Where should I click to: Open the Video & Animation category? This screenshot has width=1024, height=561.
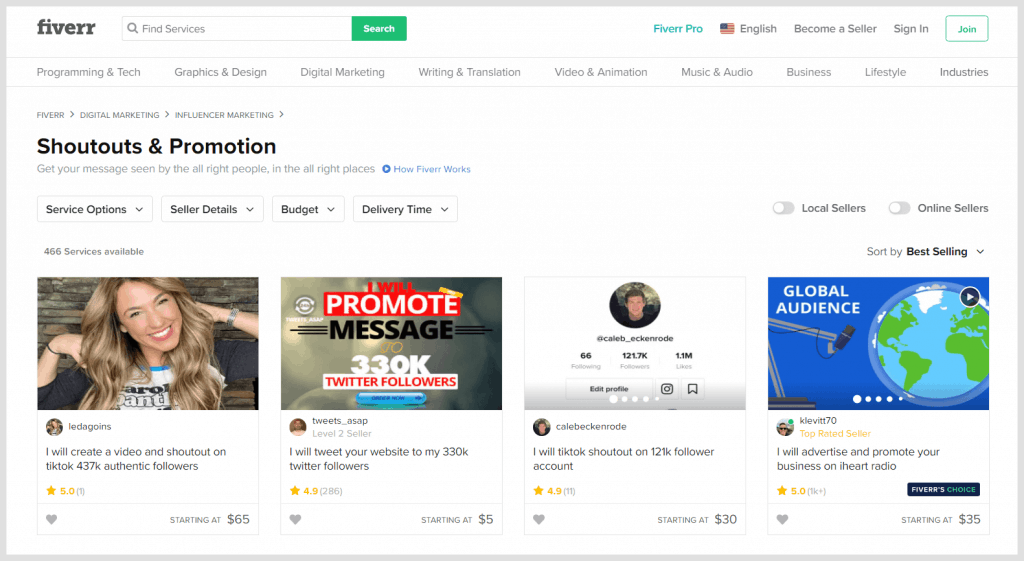point(601,72)
